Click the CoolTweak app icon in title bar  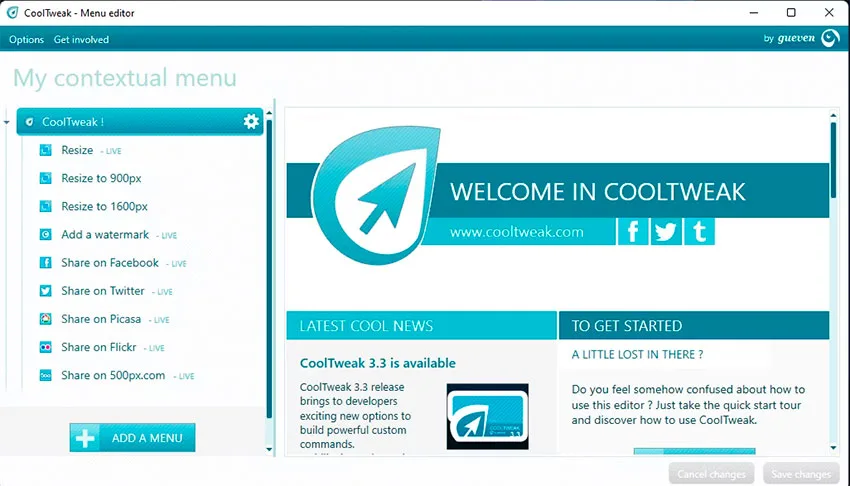(12, 12)
